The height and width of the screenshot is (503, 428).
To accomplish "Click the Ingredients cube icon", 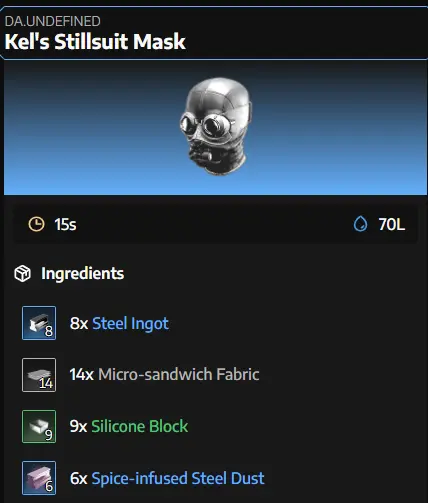I will click(x=23, y=274).
